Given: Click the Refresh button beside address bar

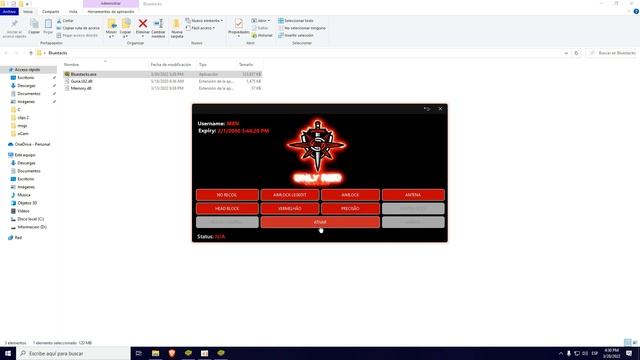Looking at the screenshot, I should (576, 53).
